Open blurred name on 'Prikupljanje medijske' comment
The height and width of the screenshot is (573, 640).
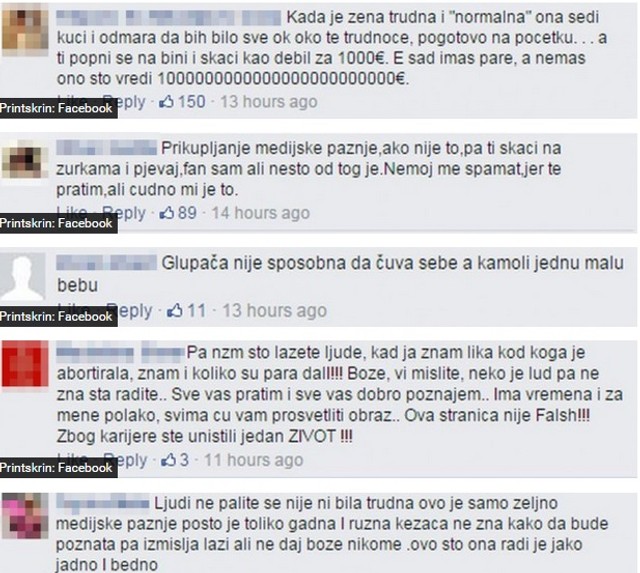pyautogui.click(x=106, y=148)
